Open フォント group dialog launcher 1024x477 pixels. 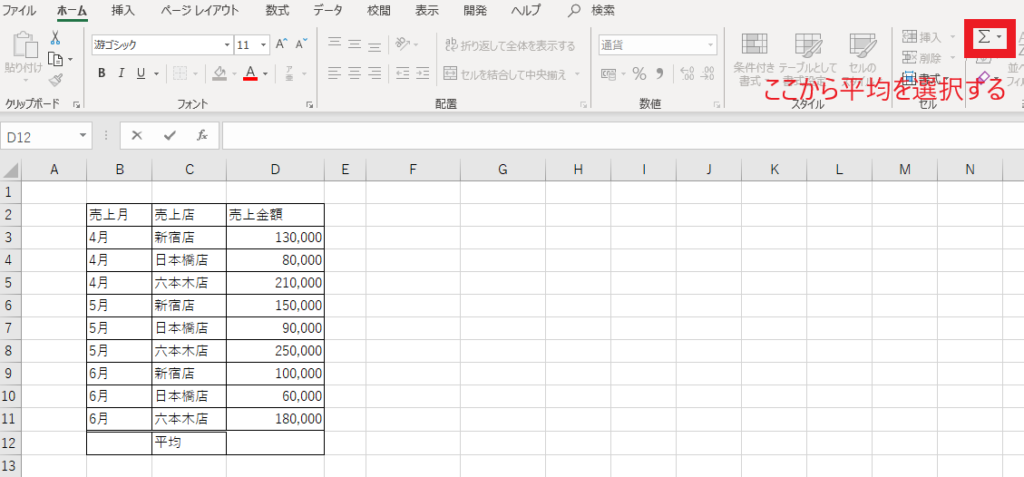[x=310, y=104]
